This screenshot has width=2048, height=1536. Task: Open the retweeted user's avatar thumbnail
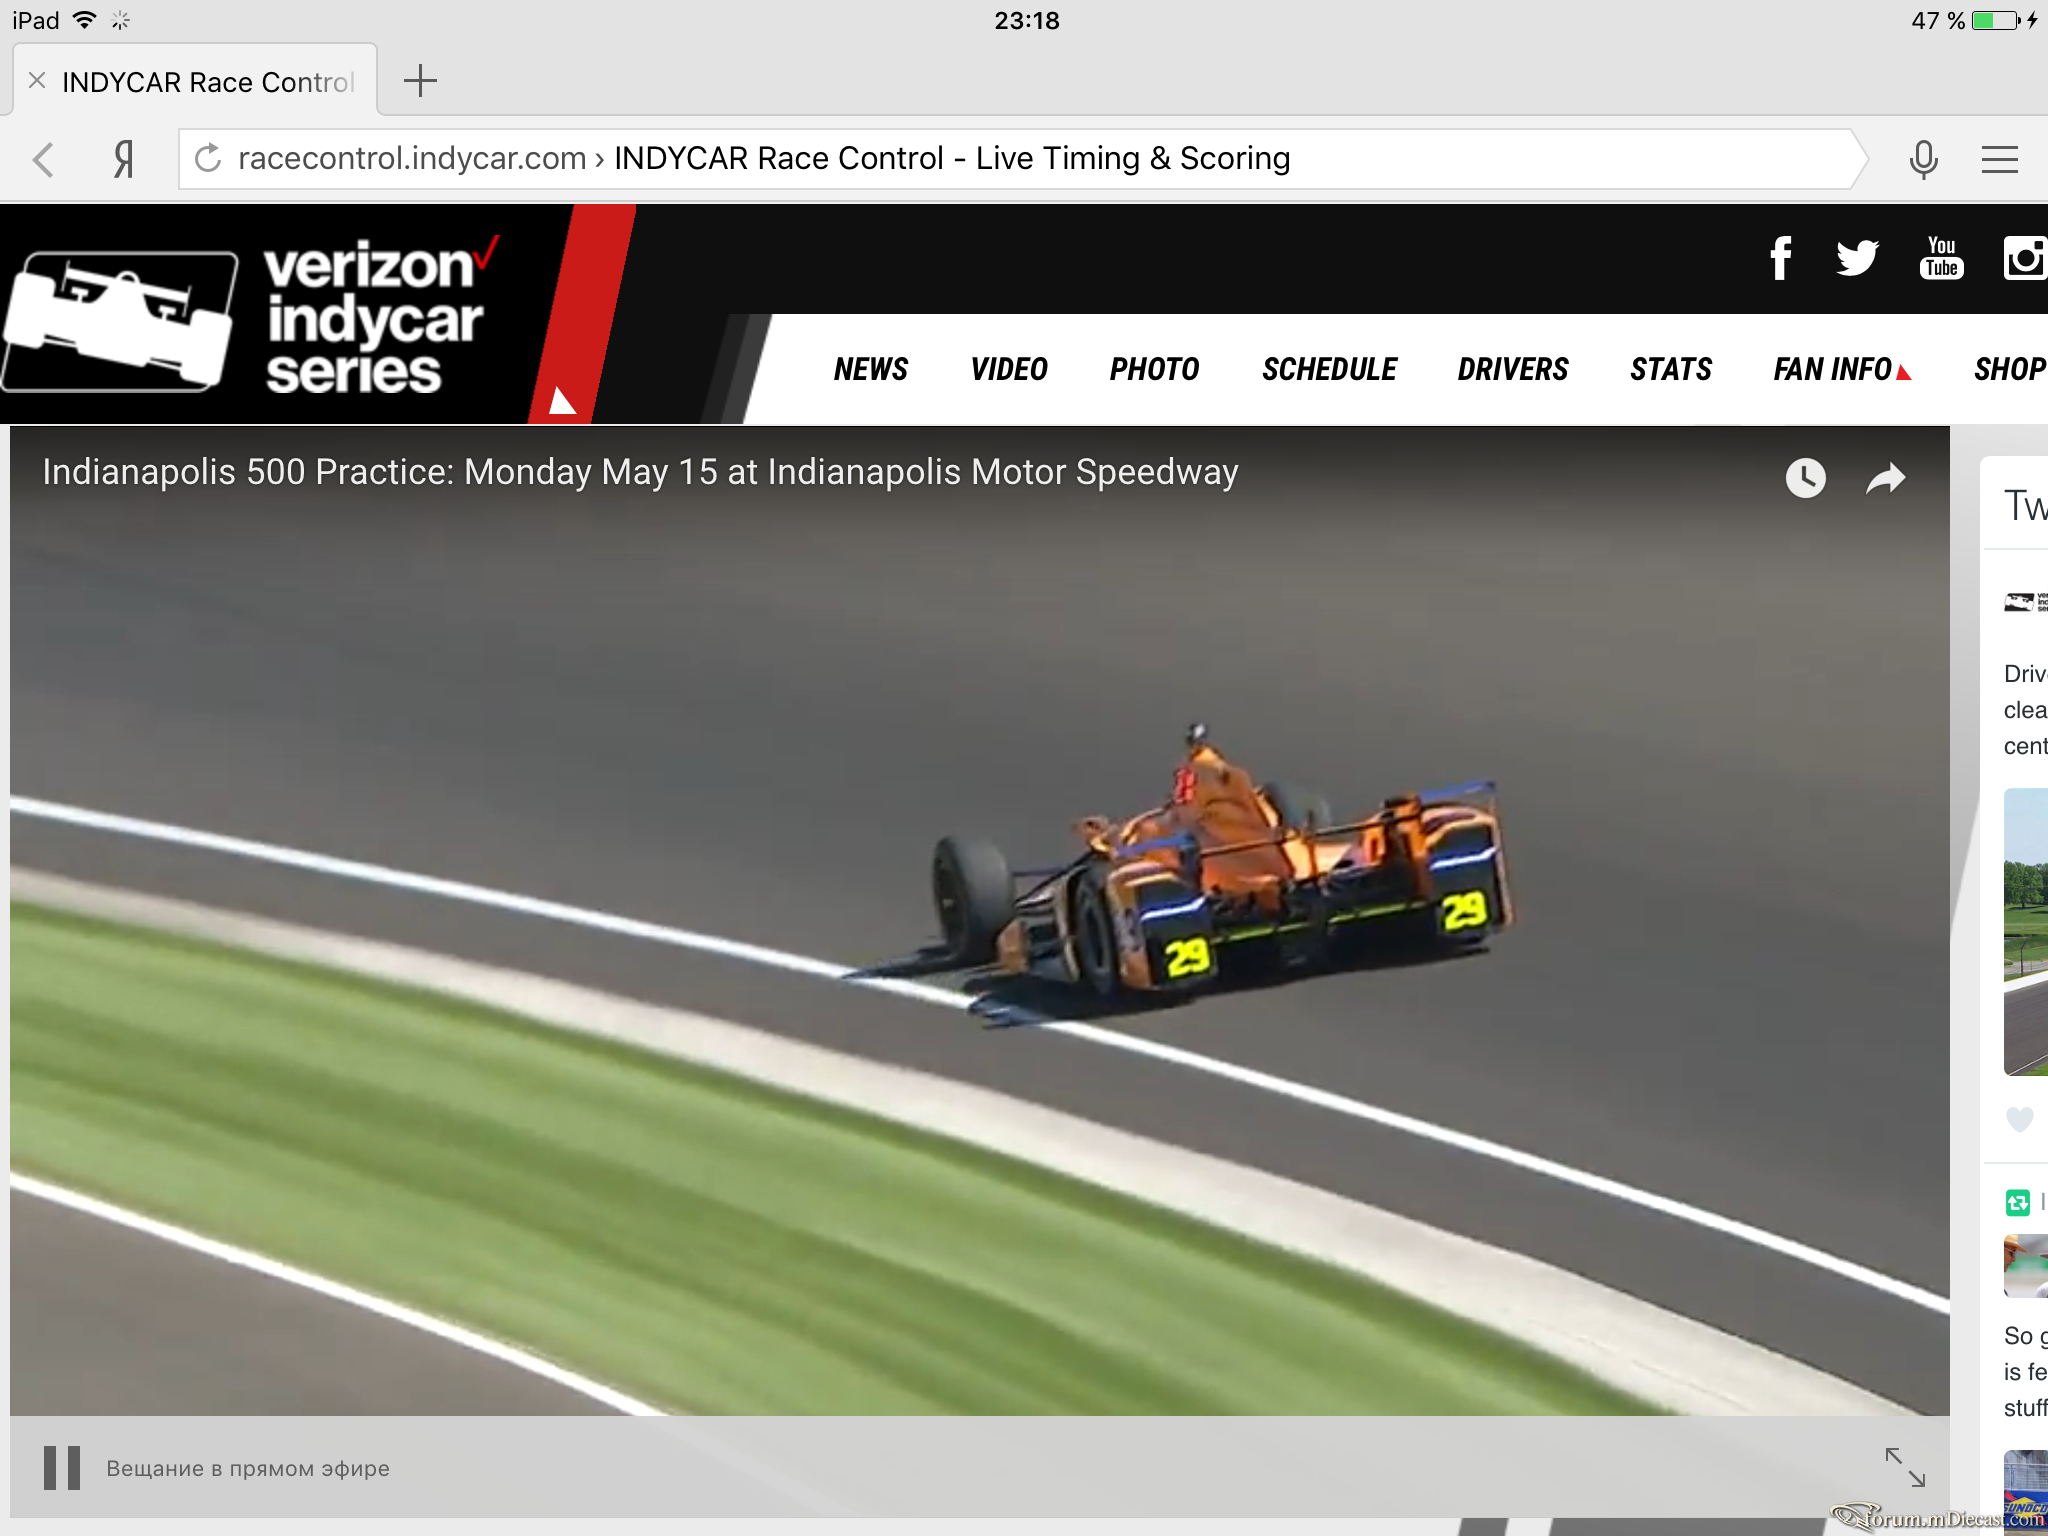[x=2026, y=1266]
